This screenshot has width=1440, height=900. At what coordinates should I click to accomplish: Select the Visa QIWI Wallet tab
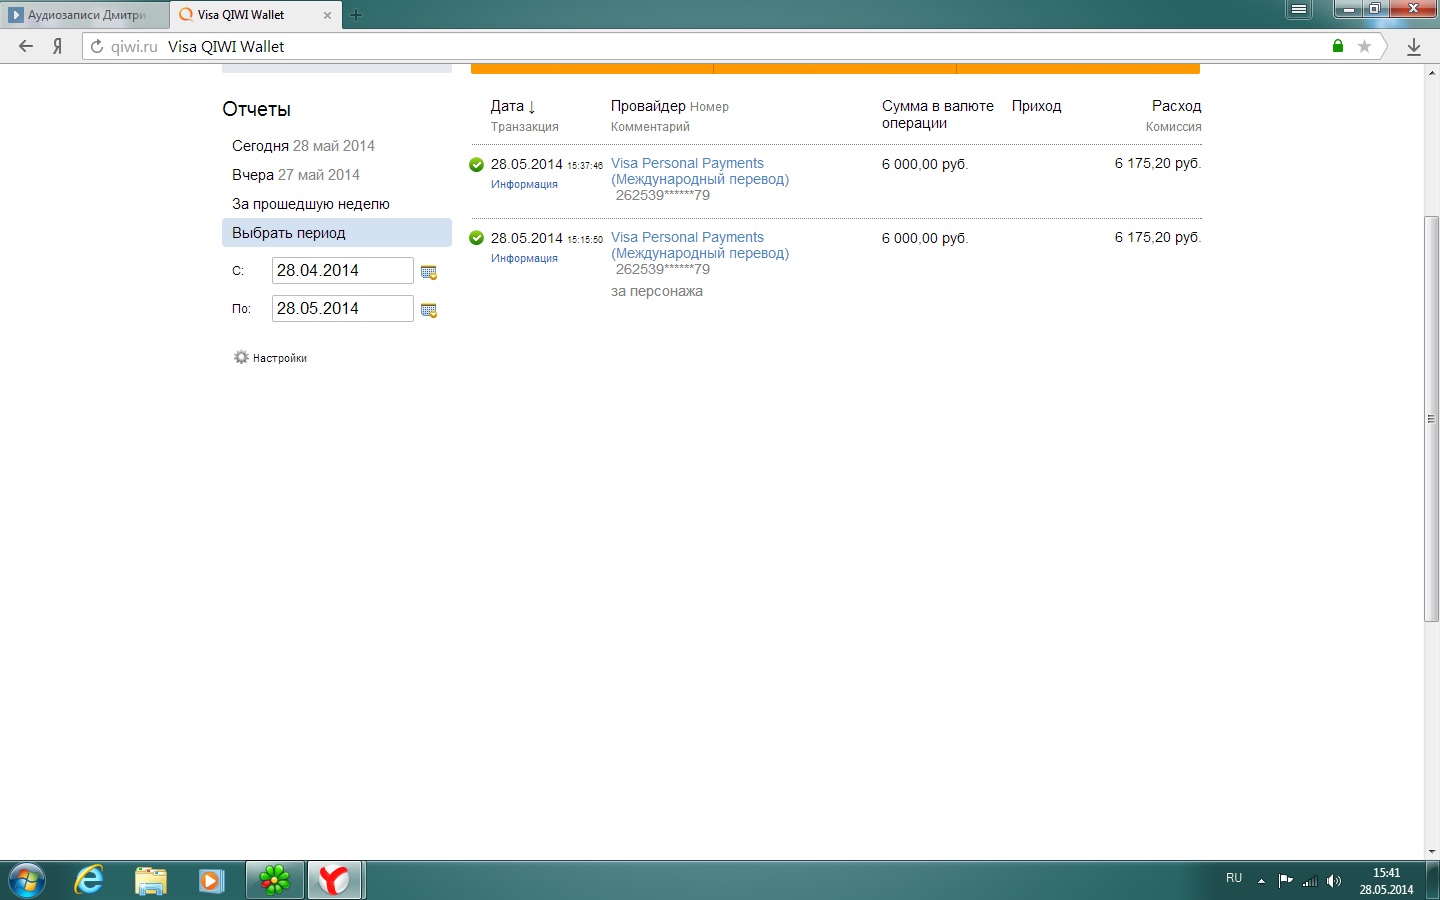(256, 15)
